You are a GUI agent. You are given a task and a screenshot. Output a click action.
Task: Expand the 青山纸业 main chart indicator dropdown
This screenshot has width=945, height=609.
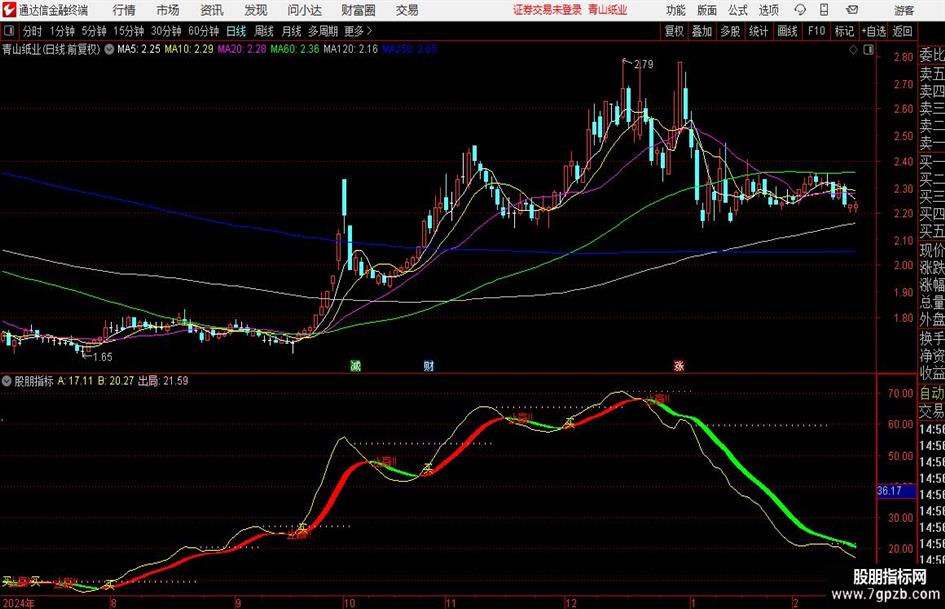click(109, 49)
